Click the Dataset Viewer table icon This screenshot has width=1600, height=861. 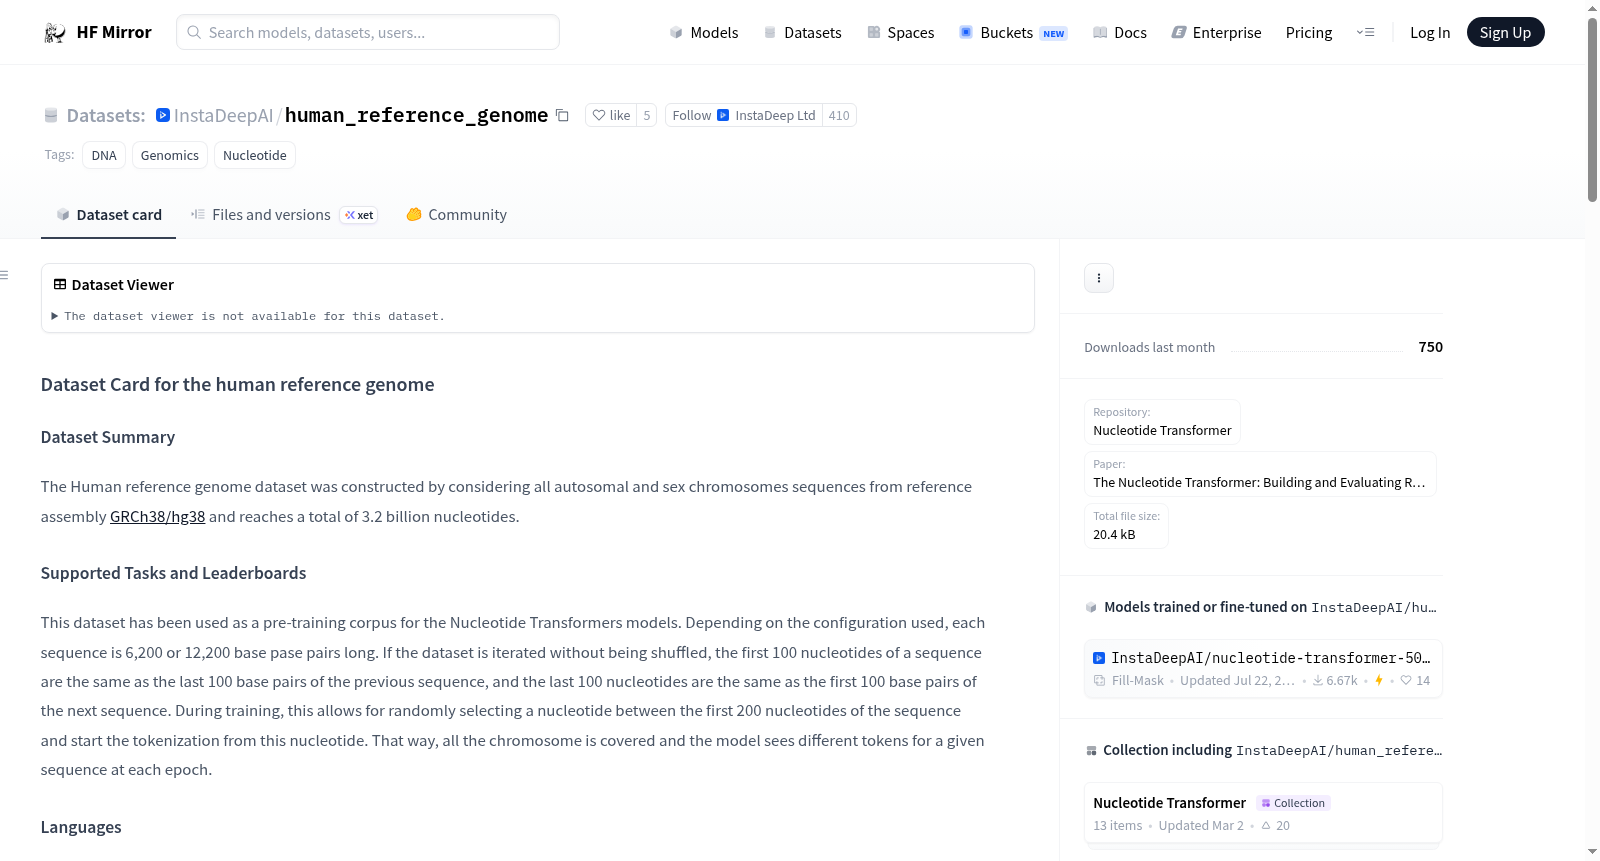point(60,285)
